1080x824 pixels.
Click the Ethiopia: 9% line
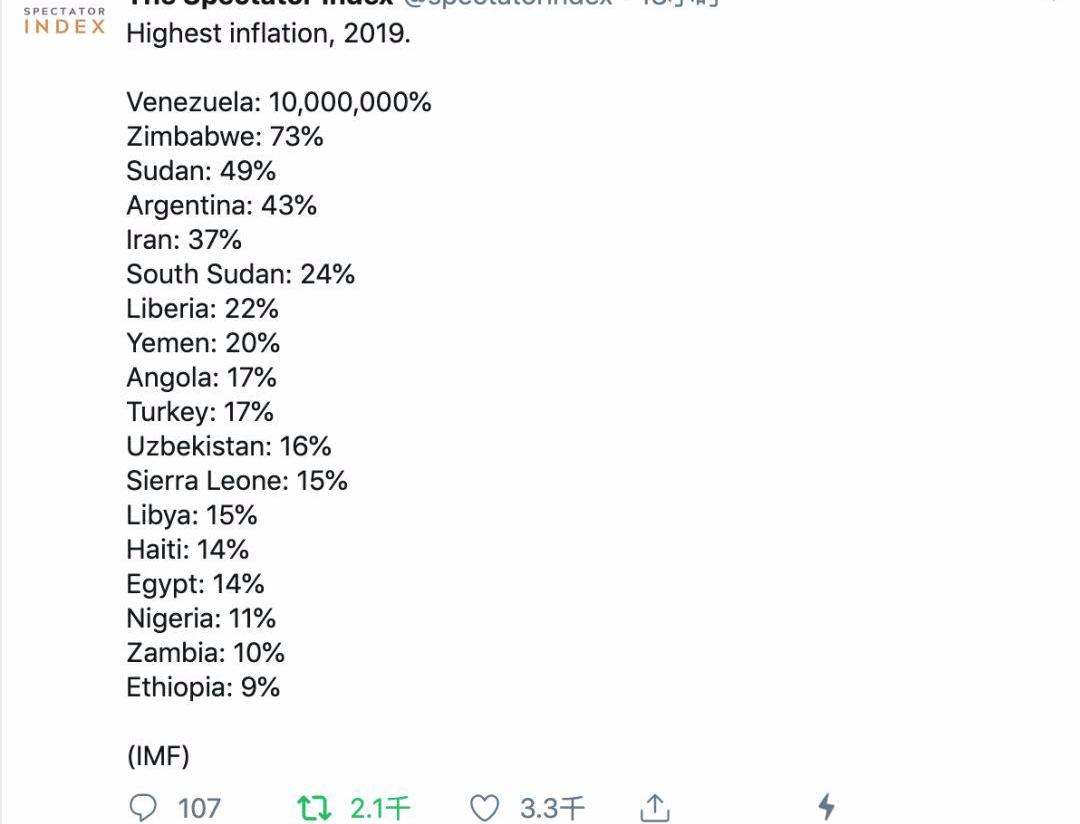pos(203,688)
